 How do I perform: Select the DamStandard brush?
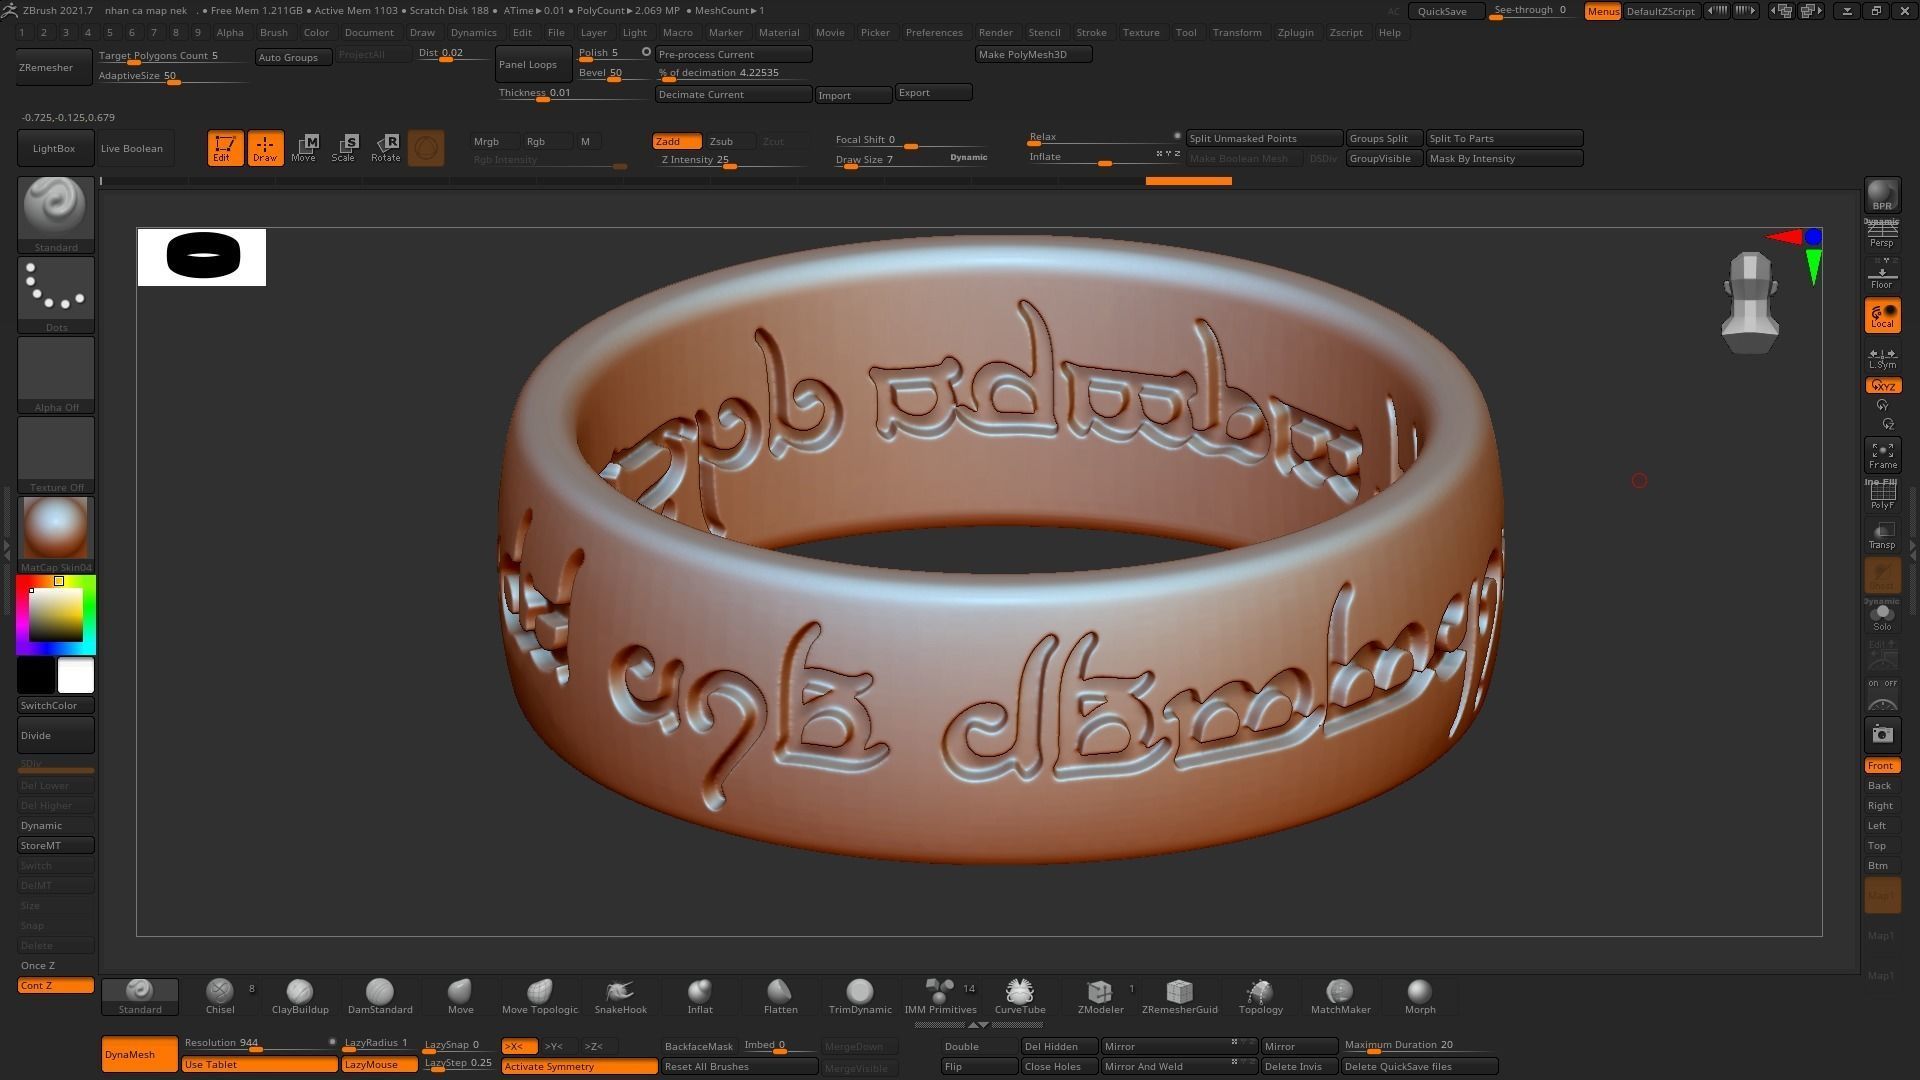click(380, 996)
